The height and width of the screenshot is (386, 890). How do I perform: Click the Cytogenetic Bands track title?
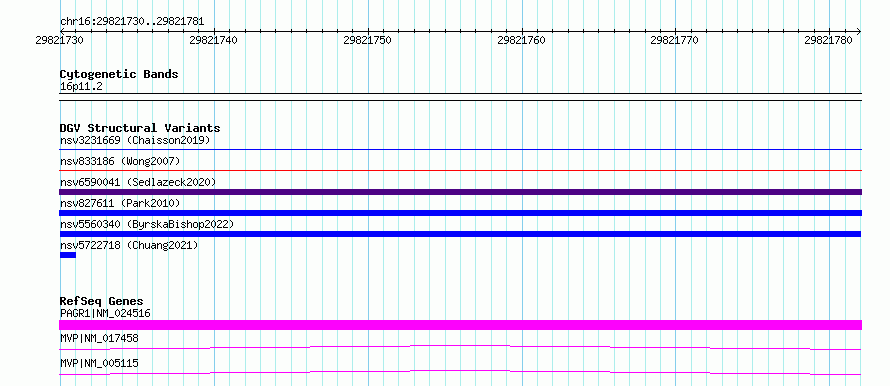119,74
